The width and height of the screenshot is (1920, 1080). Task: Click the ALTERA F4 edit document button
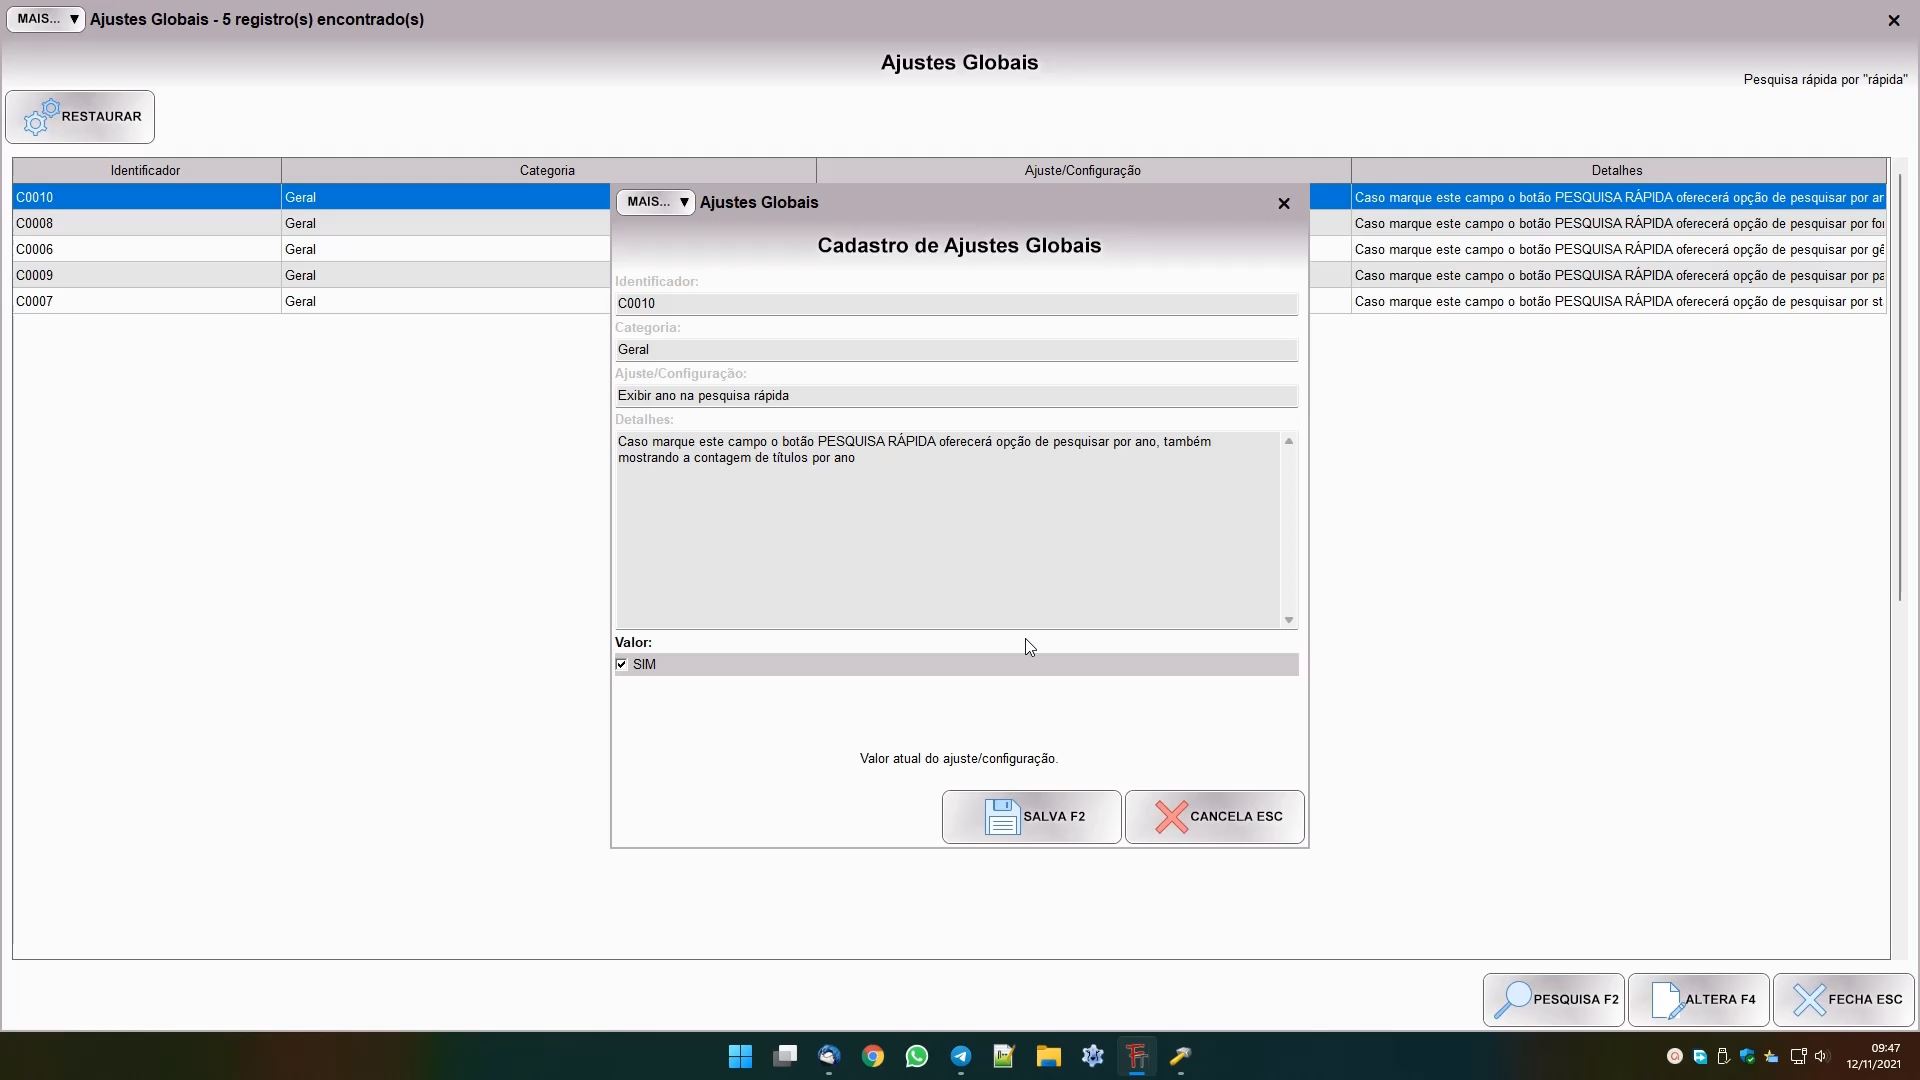tap(1698, 999)
